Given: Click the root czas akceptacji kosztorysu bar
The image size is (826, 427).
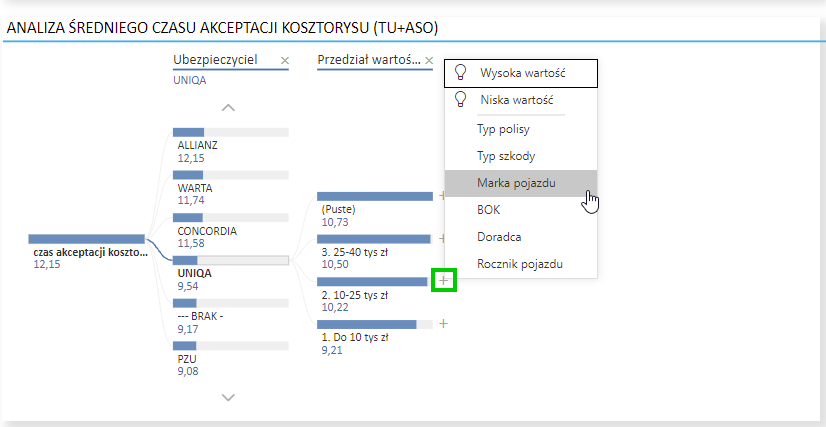Looking at the screenshot, I should point(87,239).
